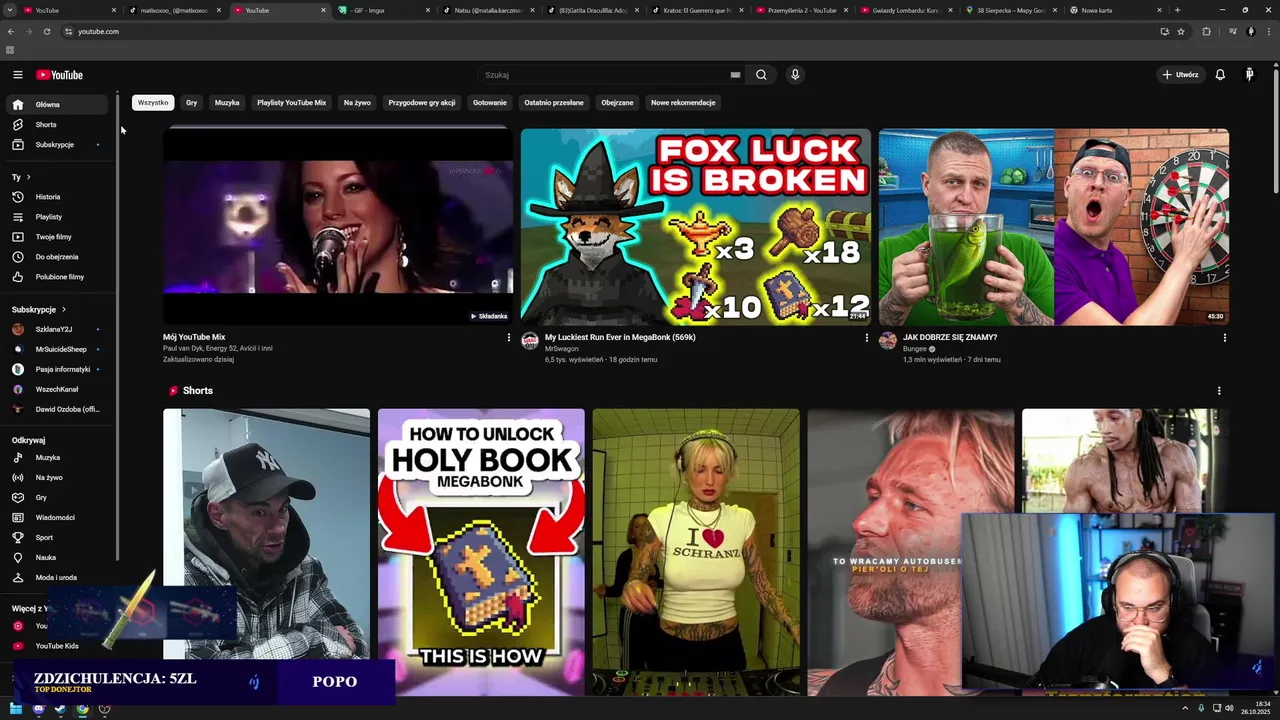Open options menu for JAK DOBRZE SIĘ ZNAMY
This screenshot has width=1280, height=720.
1224,338
